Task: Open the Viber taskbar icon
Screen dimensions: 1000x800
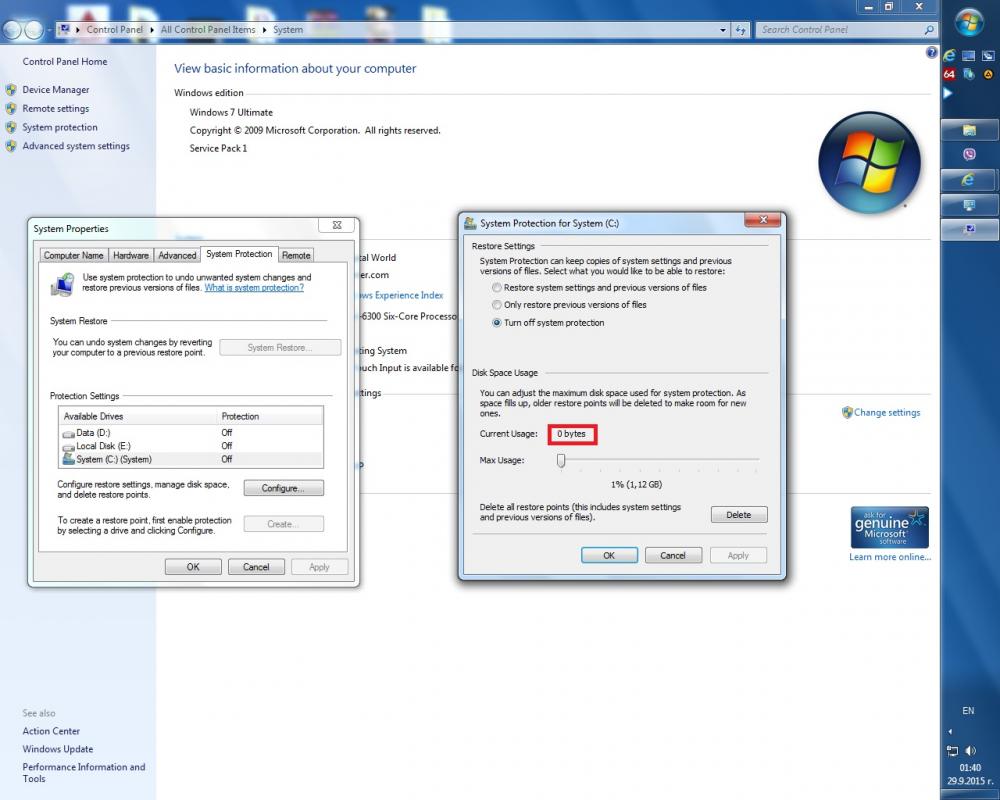Action: pos(969,154)
